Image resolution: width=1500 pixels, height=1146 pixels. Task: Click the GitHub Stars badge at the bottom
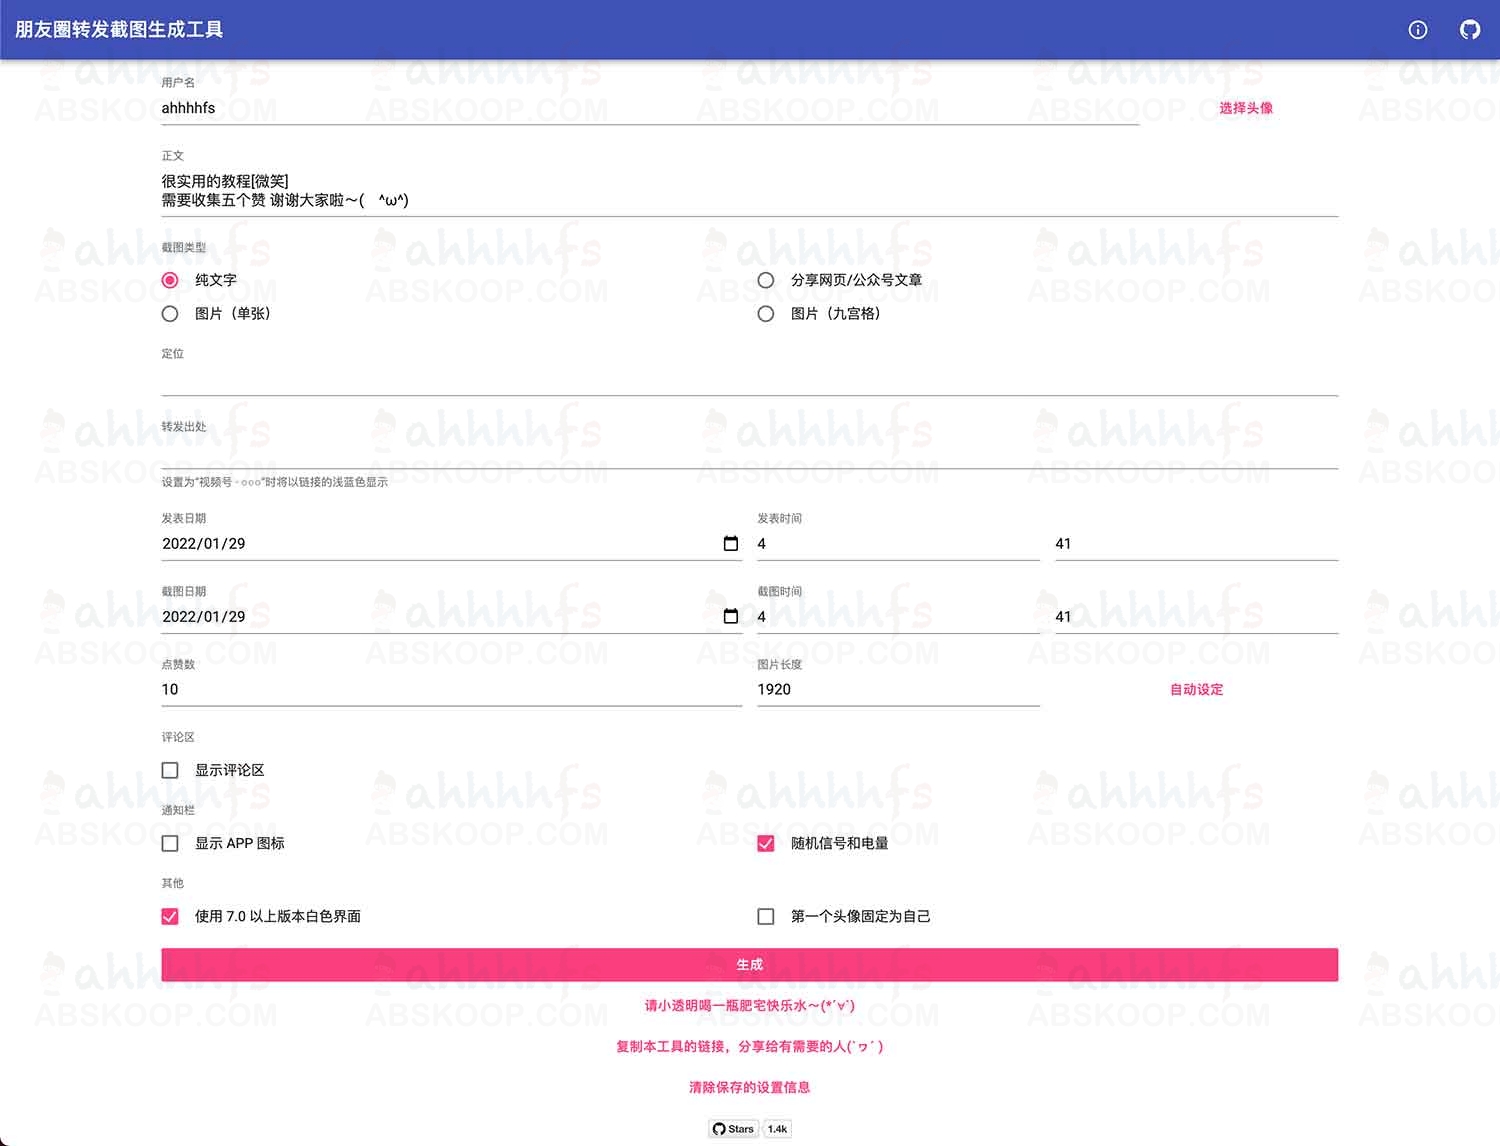click(733, 1128)
